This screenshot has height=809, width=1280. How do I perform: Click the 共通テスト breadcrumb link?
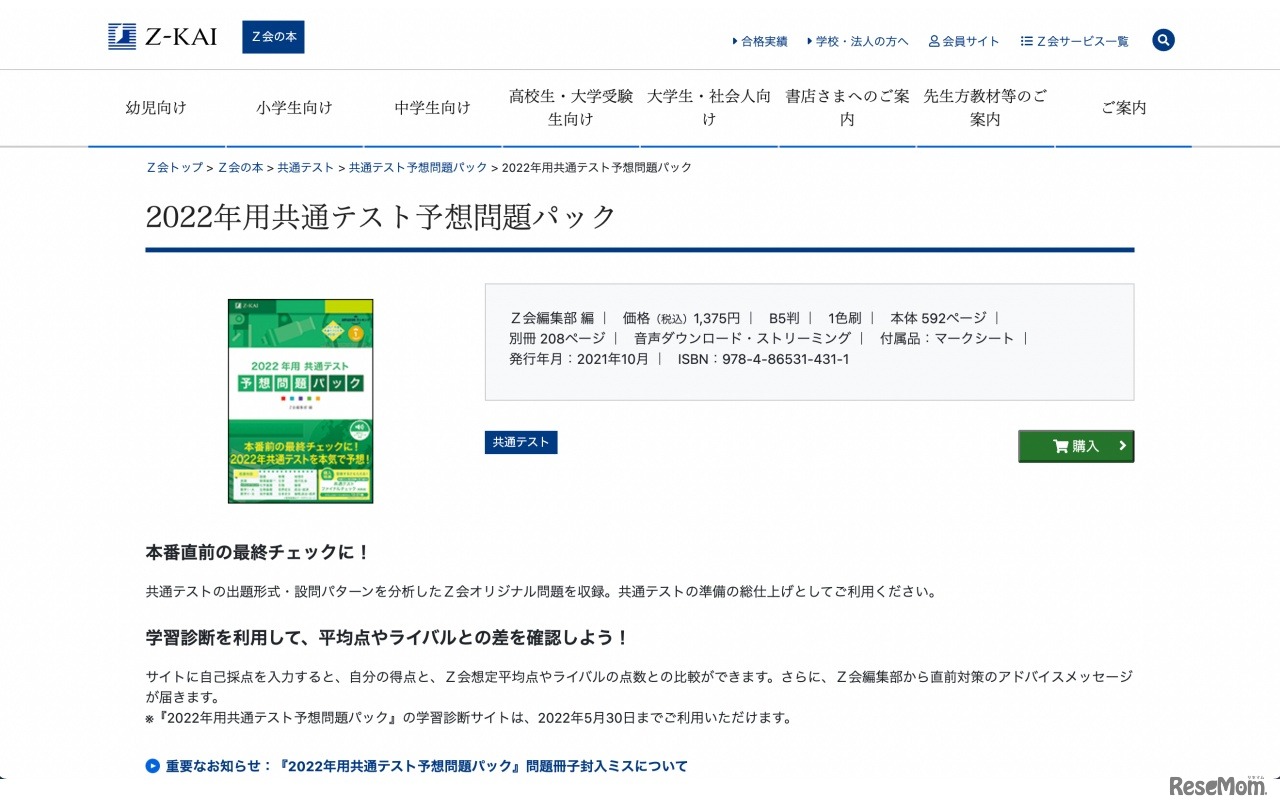pos(306,167)
